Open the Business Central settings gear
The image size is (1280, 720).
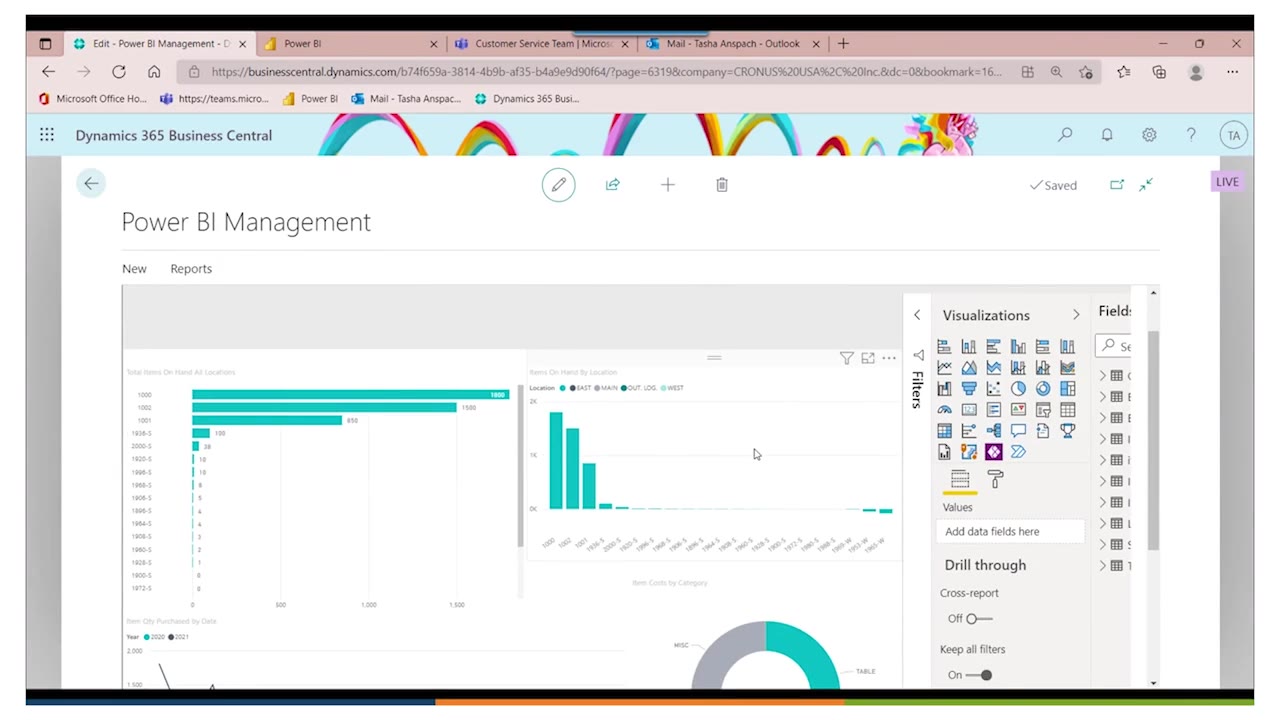click(1149, 135)
